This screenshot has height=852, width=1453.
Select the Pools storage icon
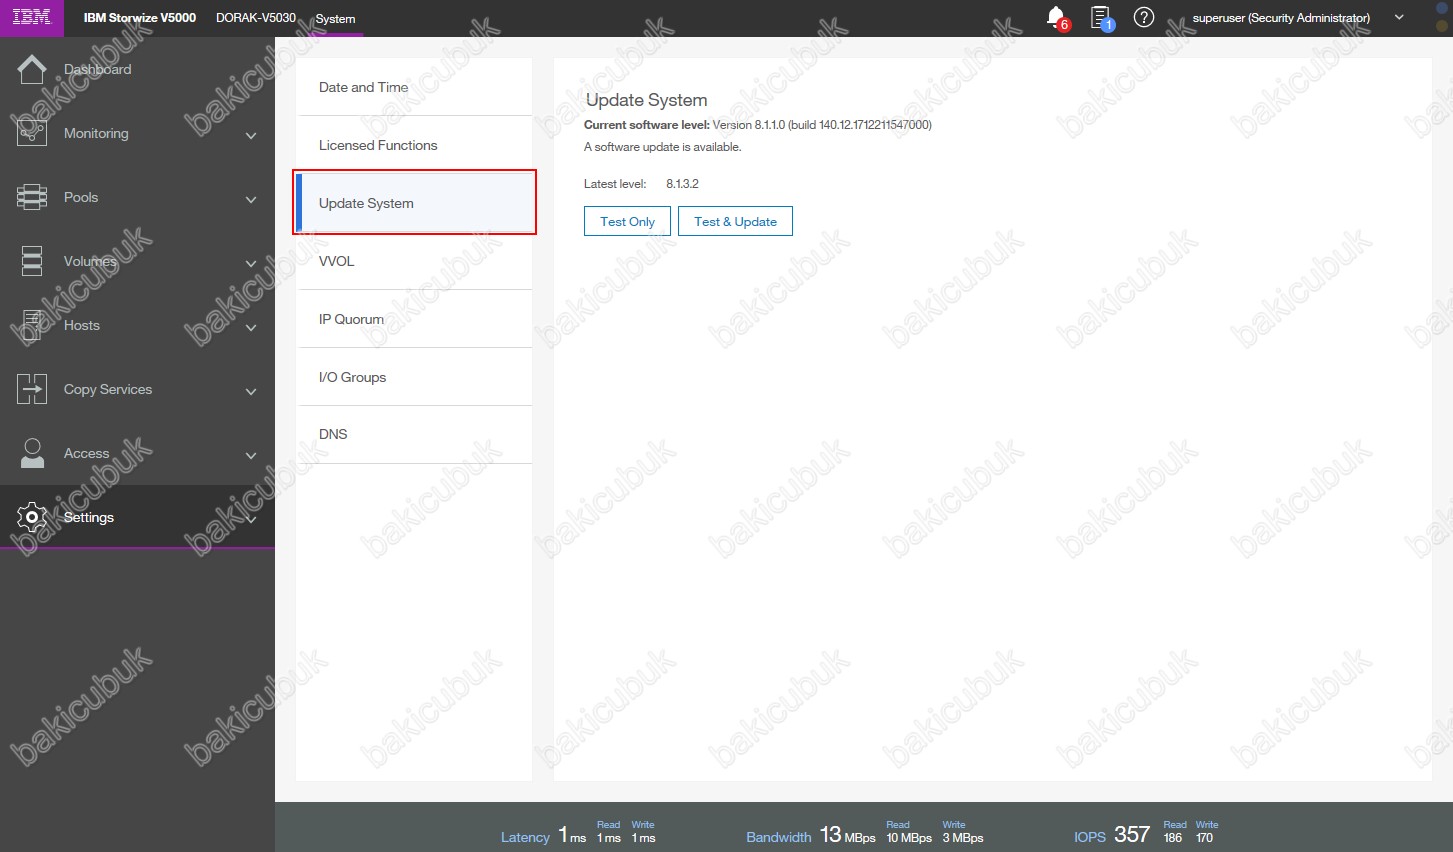tap(32, 197)
